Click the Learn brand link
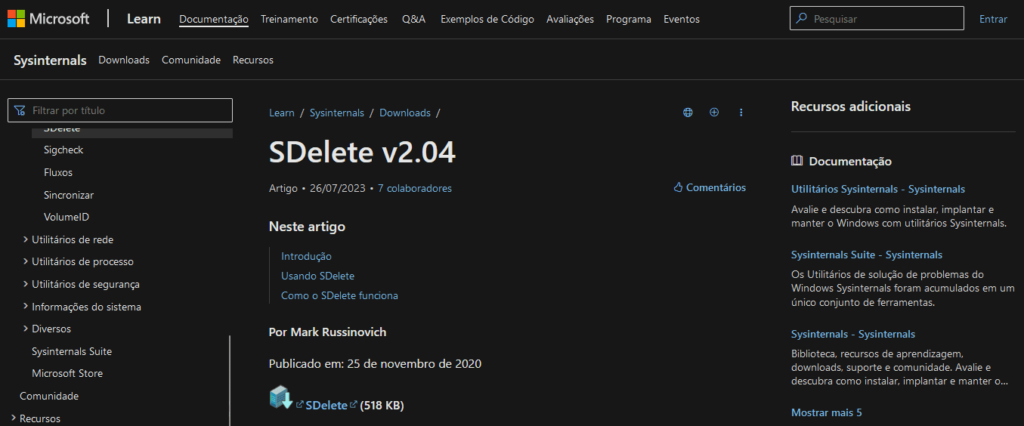Image resolution: width=1024 pixels, height=426 pixels. pos(144,19)
